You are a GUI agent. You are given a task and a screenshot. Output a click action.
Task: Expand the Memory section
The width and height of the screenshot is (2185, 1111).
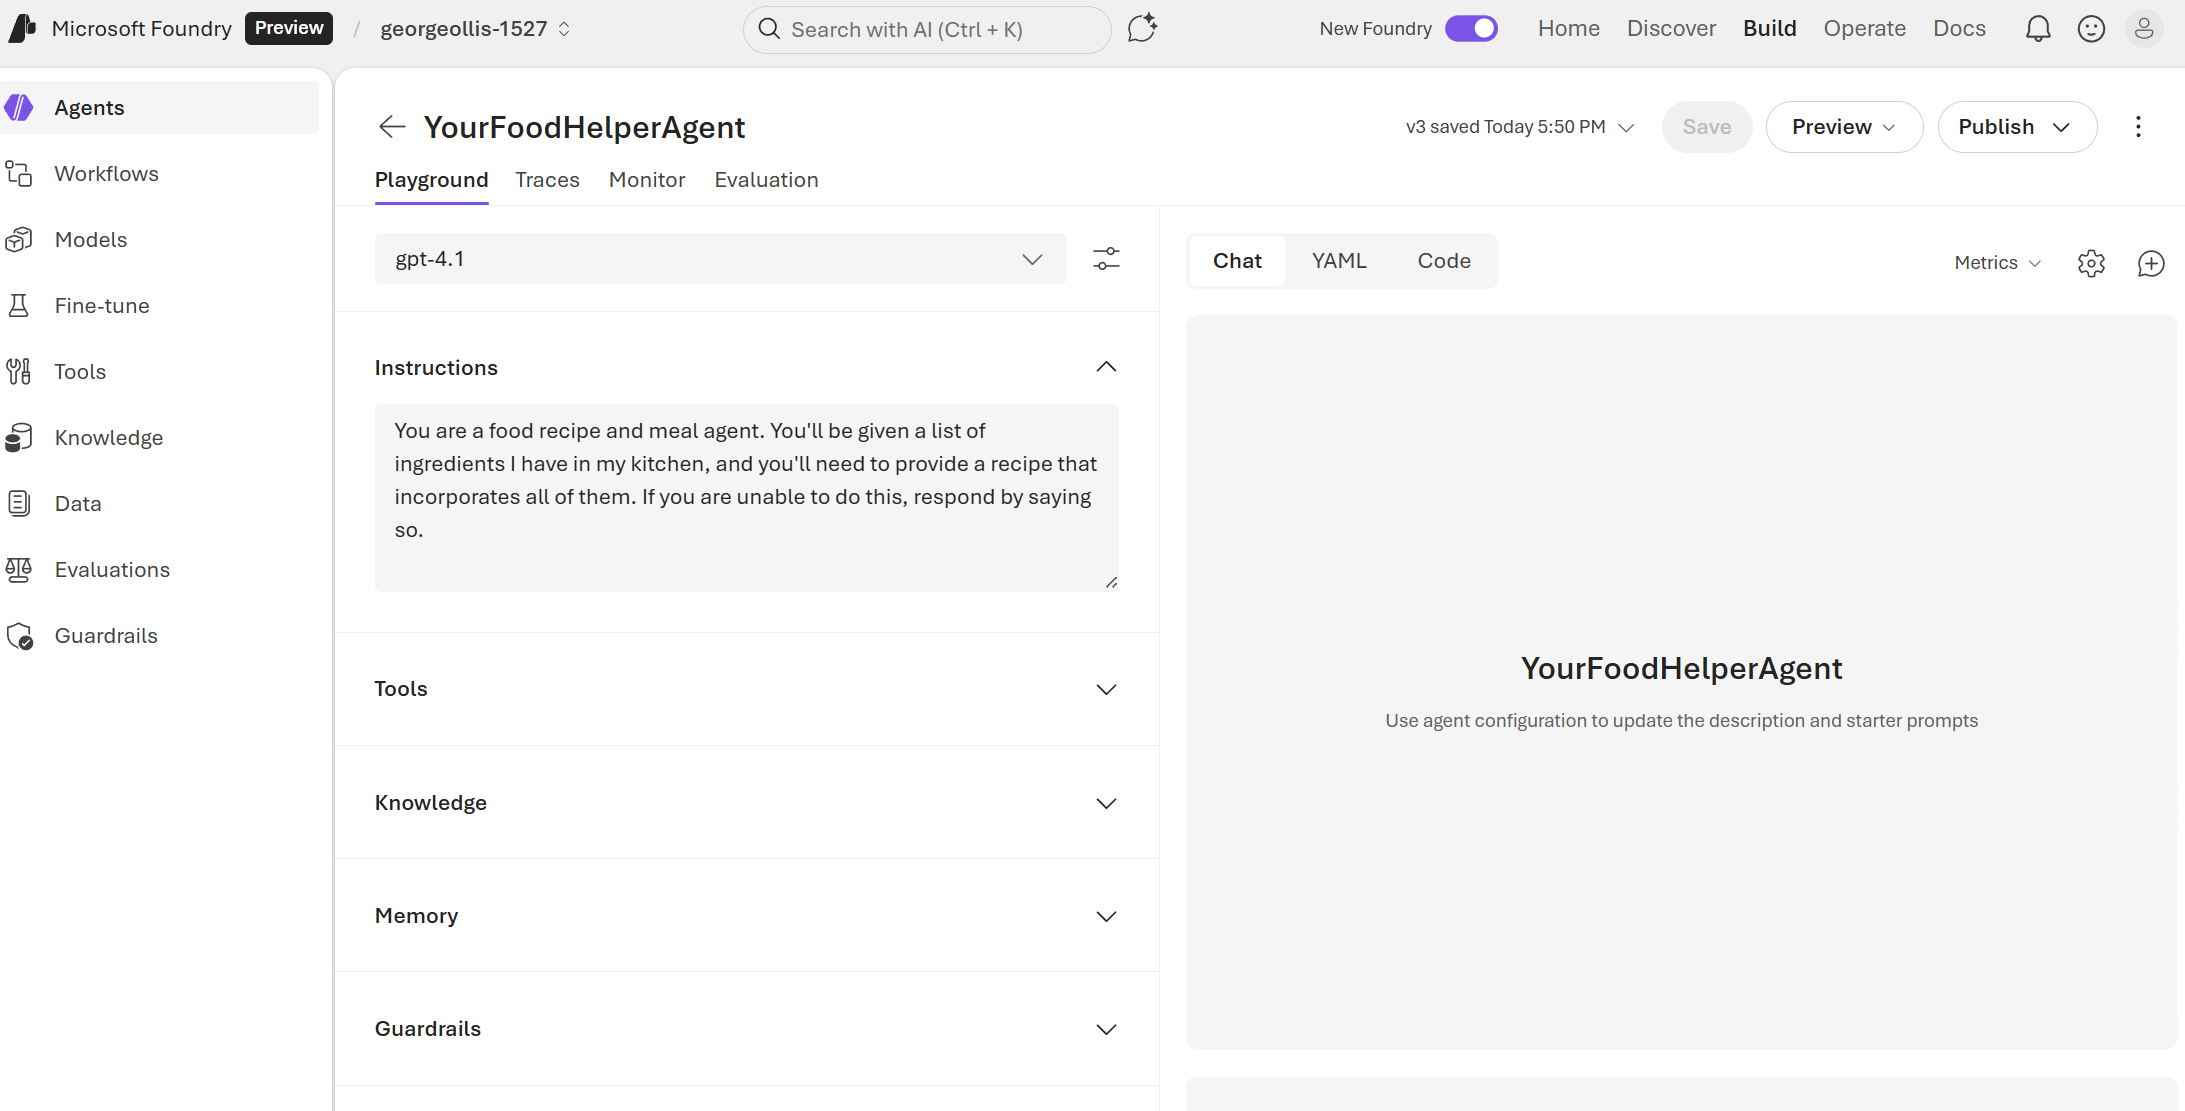(1106, 916)
